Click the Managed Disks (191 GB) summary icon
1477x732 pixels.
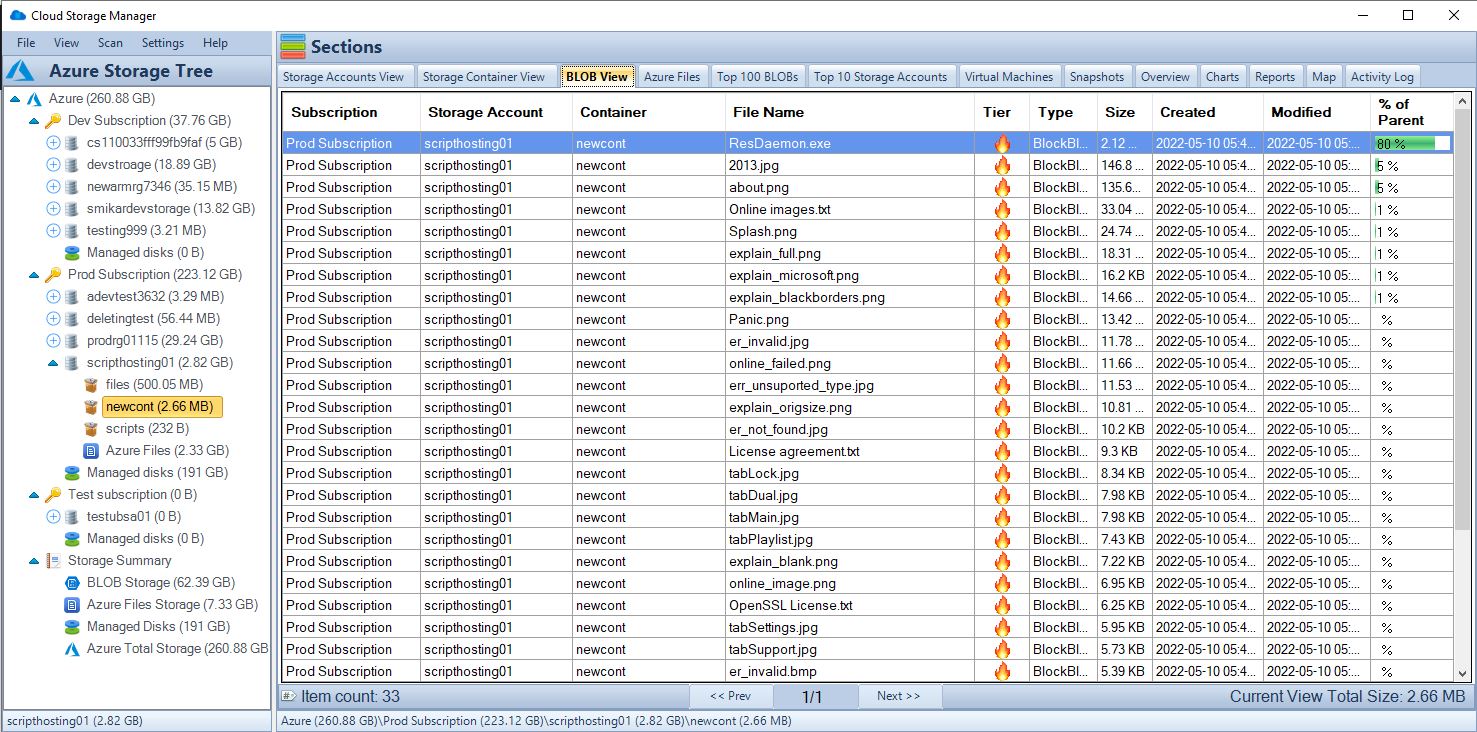[72, 627]
